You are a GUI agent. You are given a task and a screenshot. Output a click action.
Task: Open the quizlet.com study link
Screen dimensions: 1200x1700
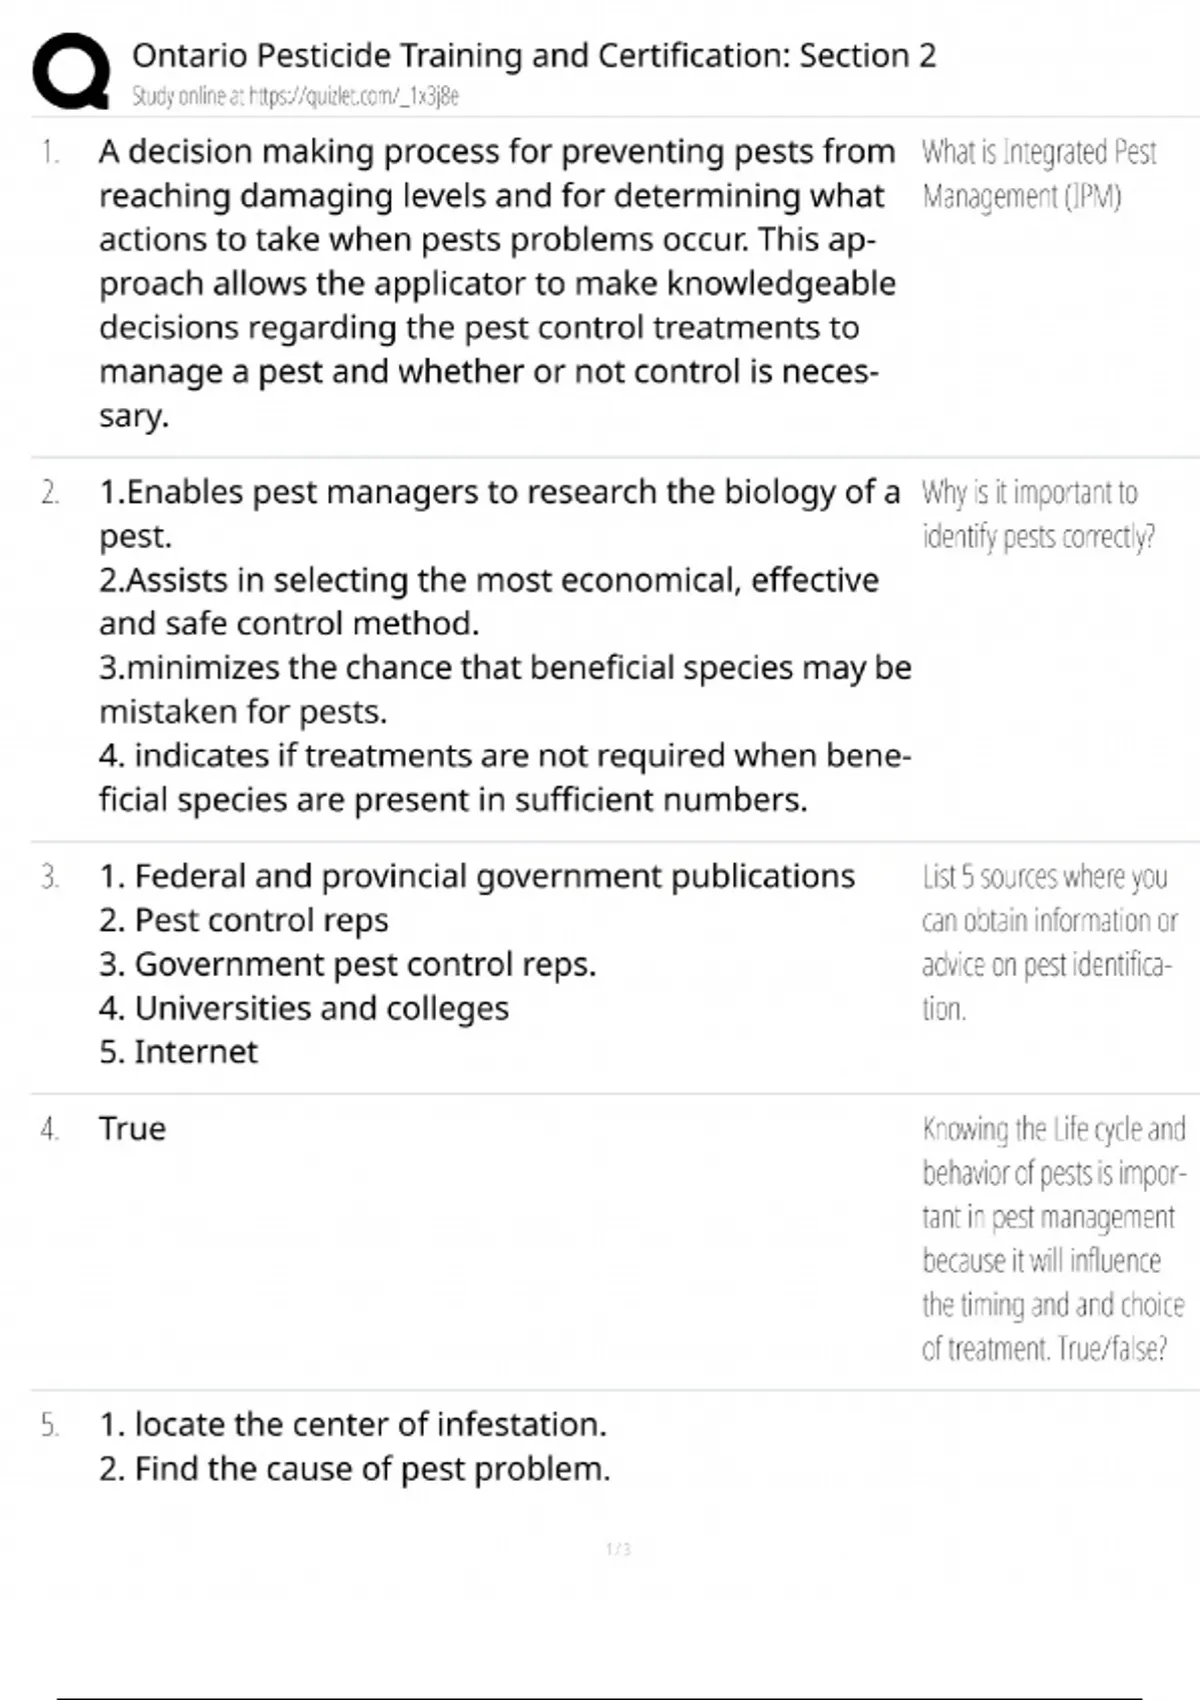[x=295, y=96]
